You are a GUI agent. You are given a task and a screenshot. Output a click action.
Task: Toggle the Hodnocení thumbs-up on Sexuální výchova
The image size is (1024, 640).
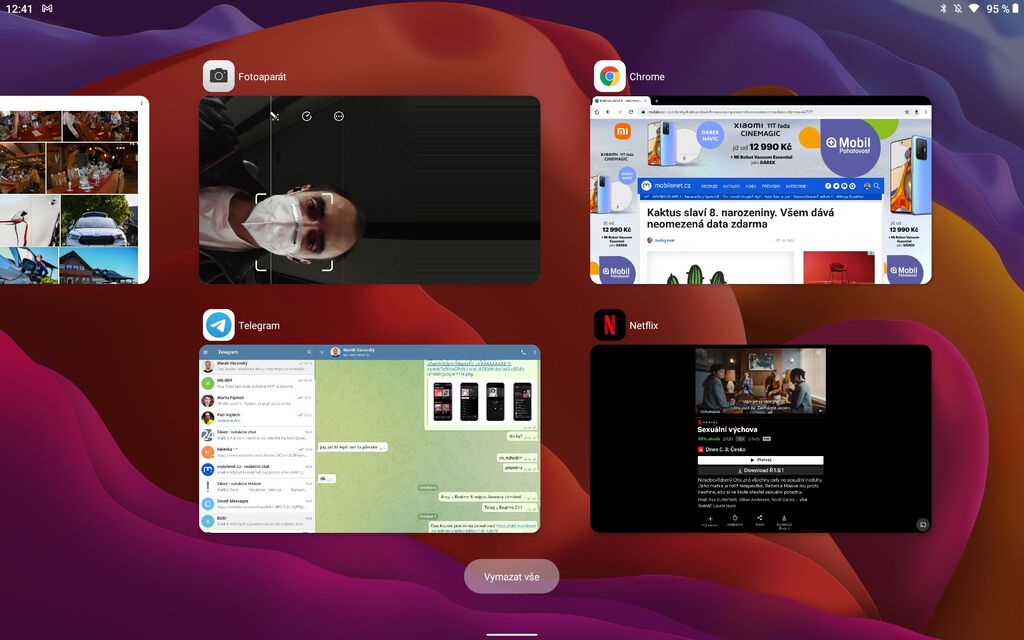[735, 517]
